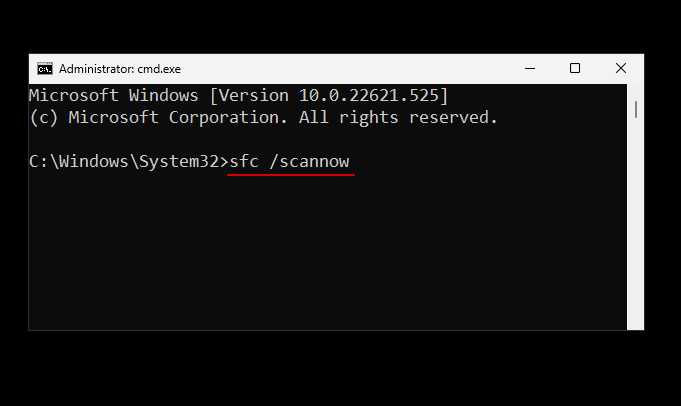Screen dimensions: 681x406
Task: Click the "(c)" copyright symbol text
Action: (x=43, y=117)
